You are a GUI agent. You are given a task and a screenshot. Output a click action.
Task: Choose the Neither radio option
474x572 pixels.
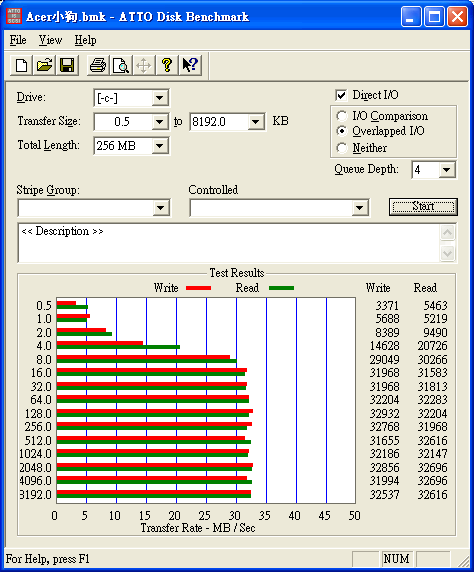pyautogui.click(x=342, y=148)
